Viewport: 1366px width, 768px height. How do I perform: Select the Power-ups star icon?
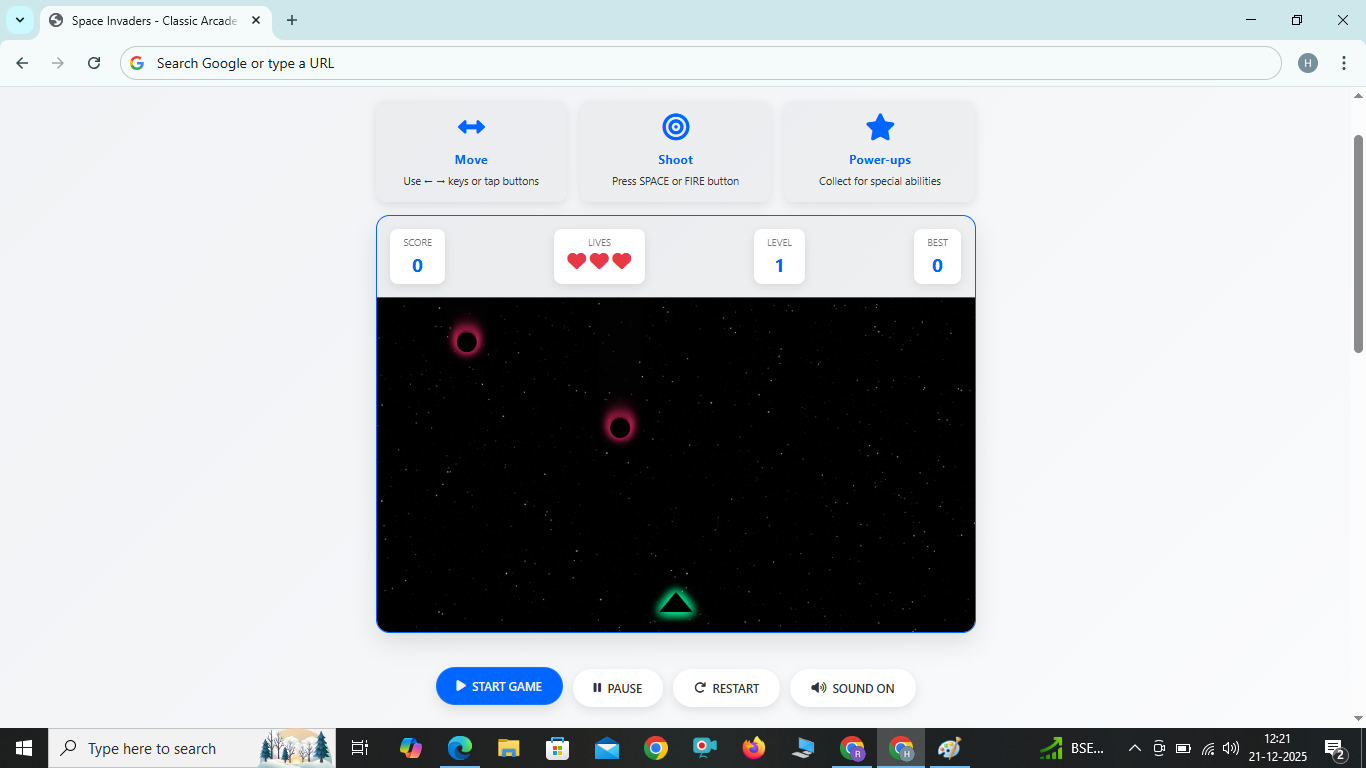(x=879, y=126)
